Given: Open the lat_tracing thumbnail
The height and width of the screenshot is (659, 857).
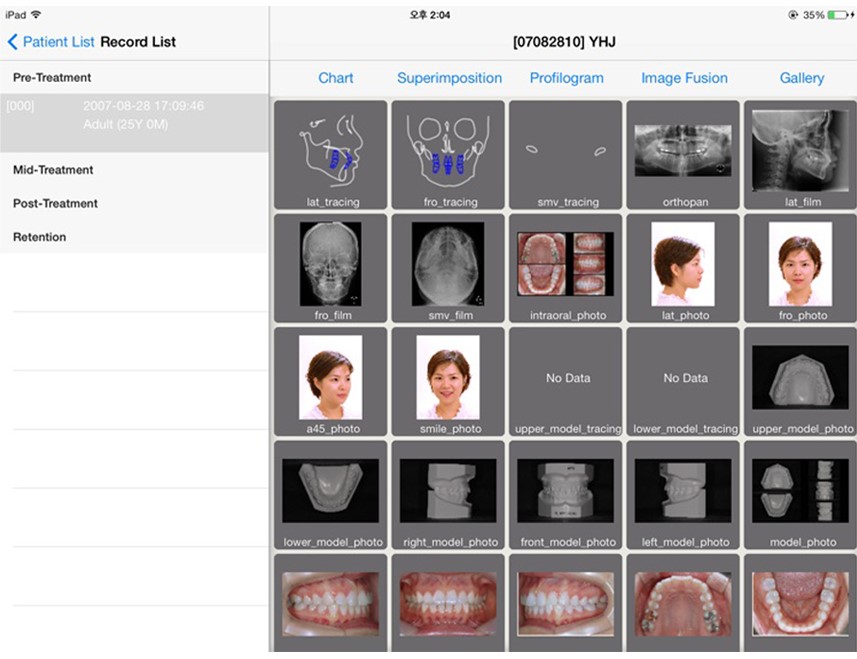Looking at the screenshot, I should (330, 154).
